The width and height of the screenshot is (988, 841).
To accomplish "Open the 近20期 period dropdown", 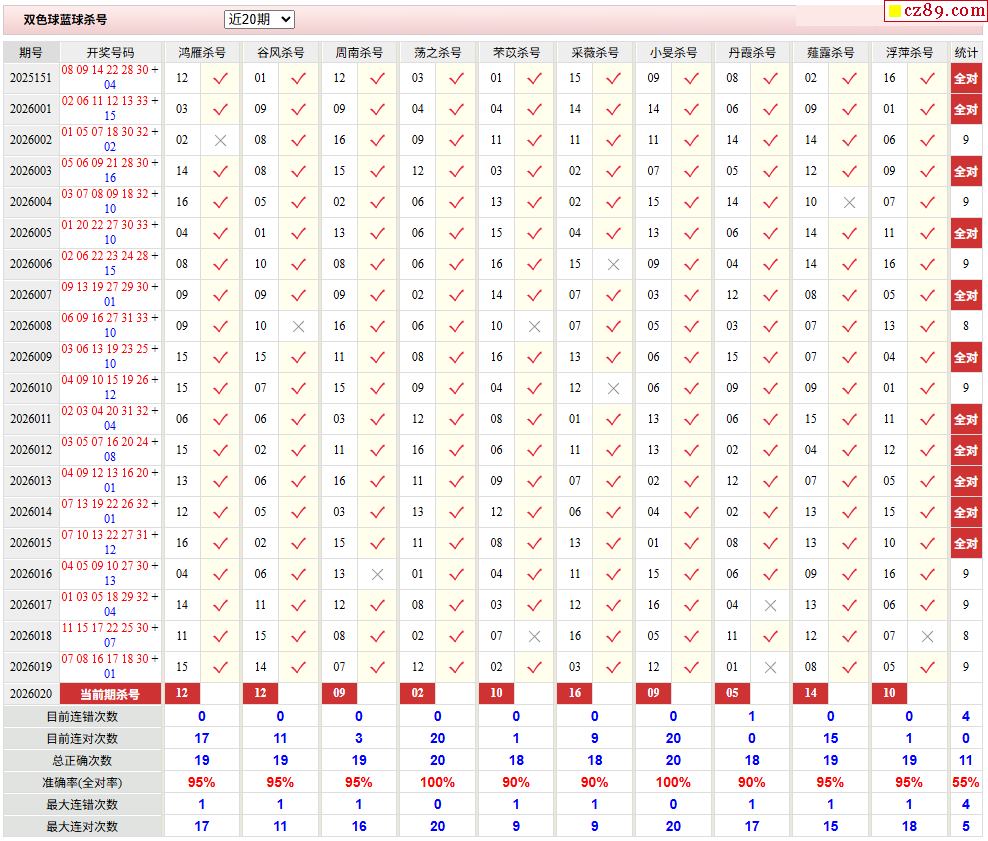I will [x=259, y=19].
